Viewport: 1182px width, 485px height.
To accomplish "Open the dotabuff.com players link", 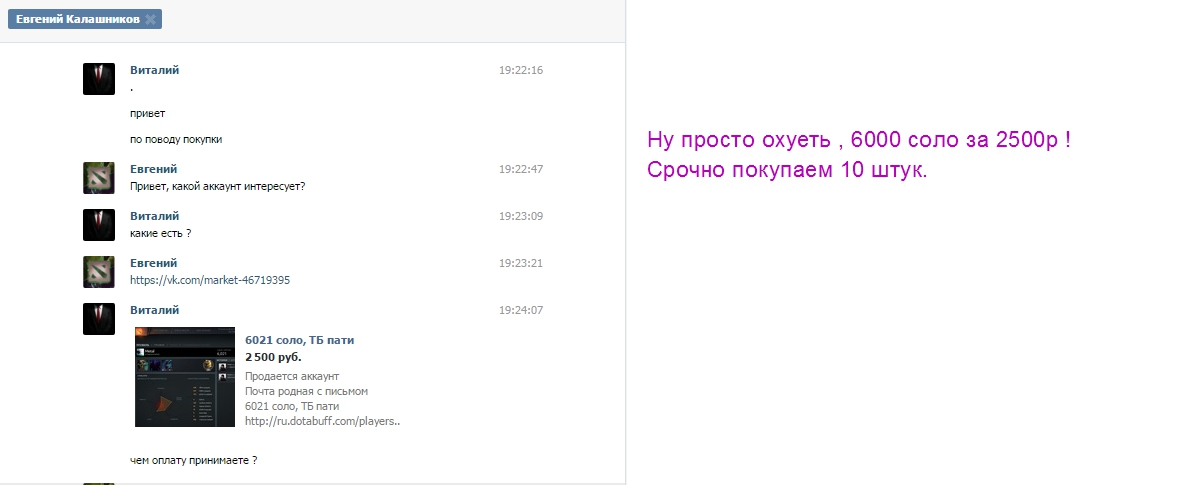I will tap(323, 421).
